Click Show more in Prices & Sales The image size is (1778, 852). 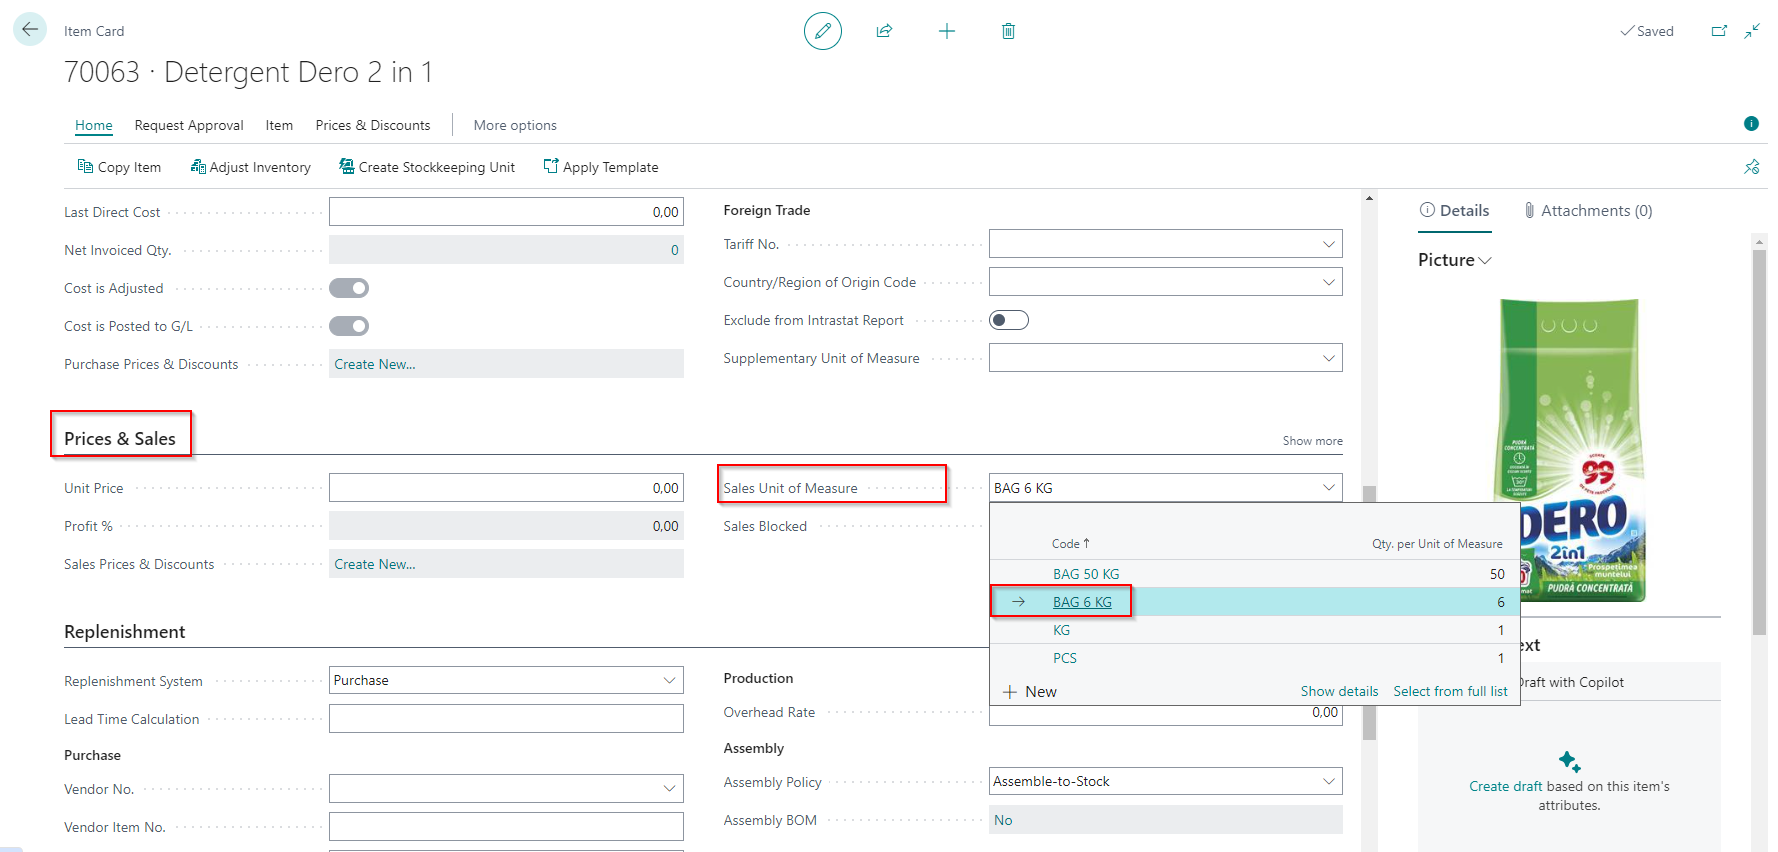pyautogui.click(x=1312, y=441)
